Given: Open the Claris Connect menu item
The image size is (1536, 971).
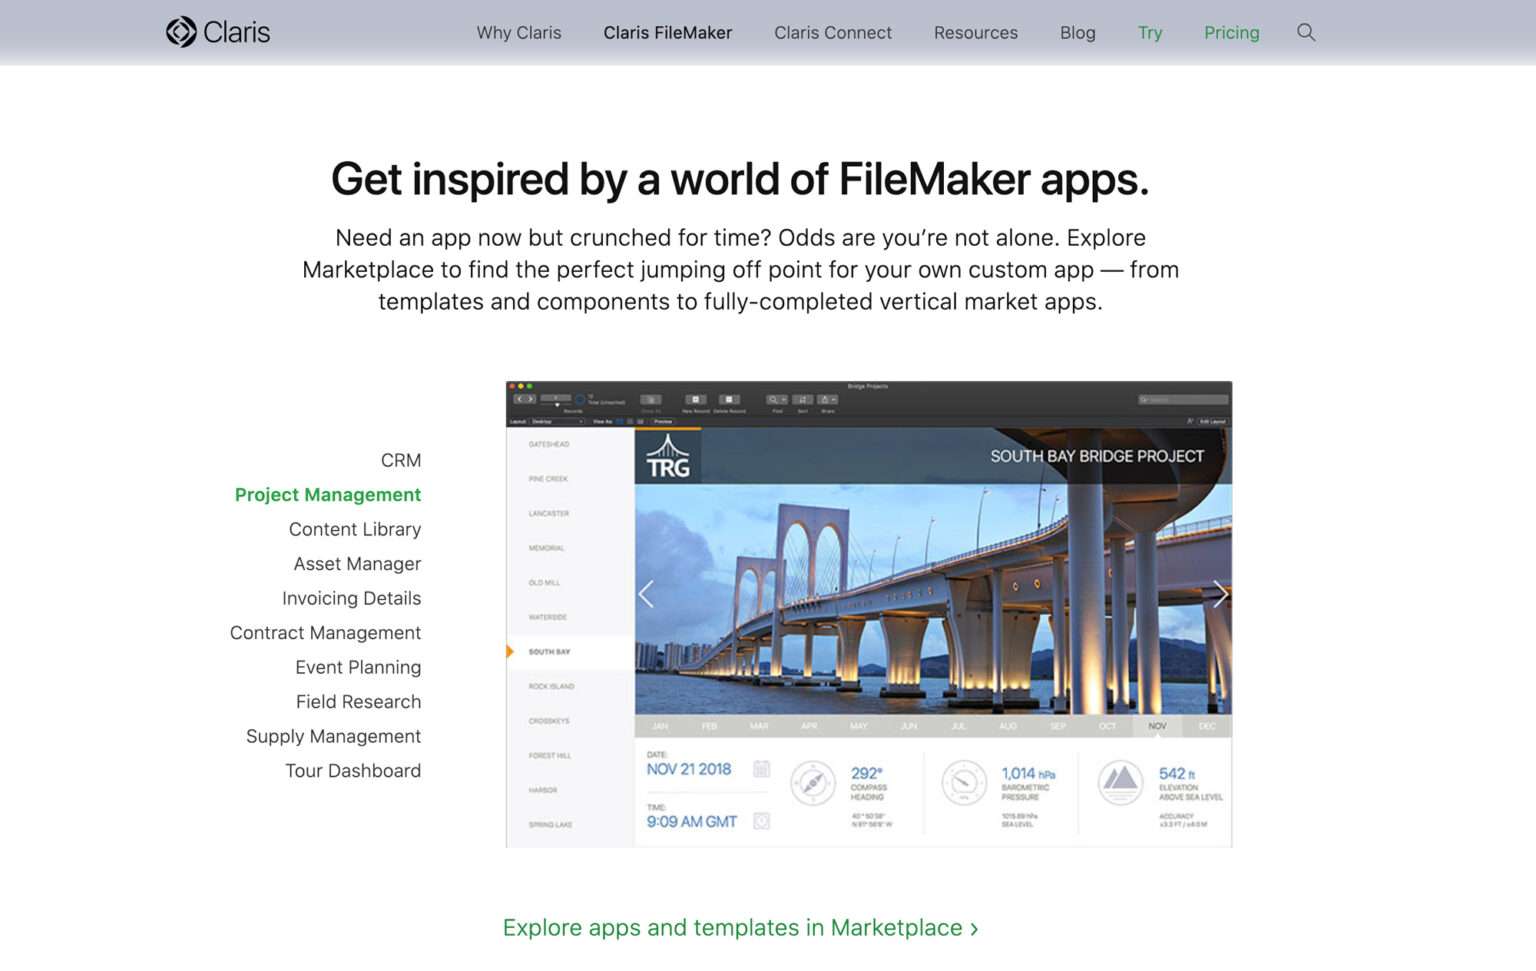Looking at the screenshot, I should click(832, 32).
